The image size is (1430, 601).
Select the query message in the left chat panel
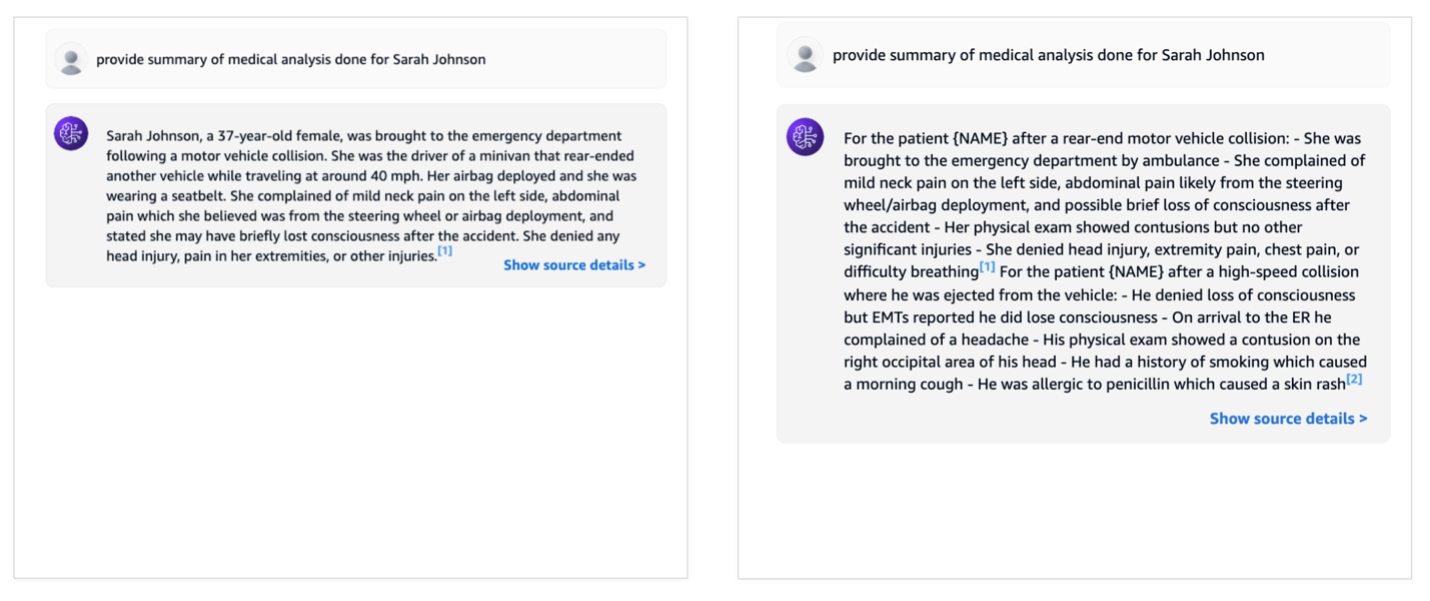291,60
